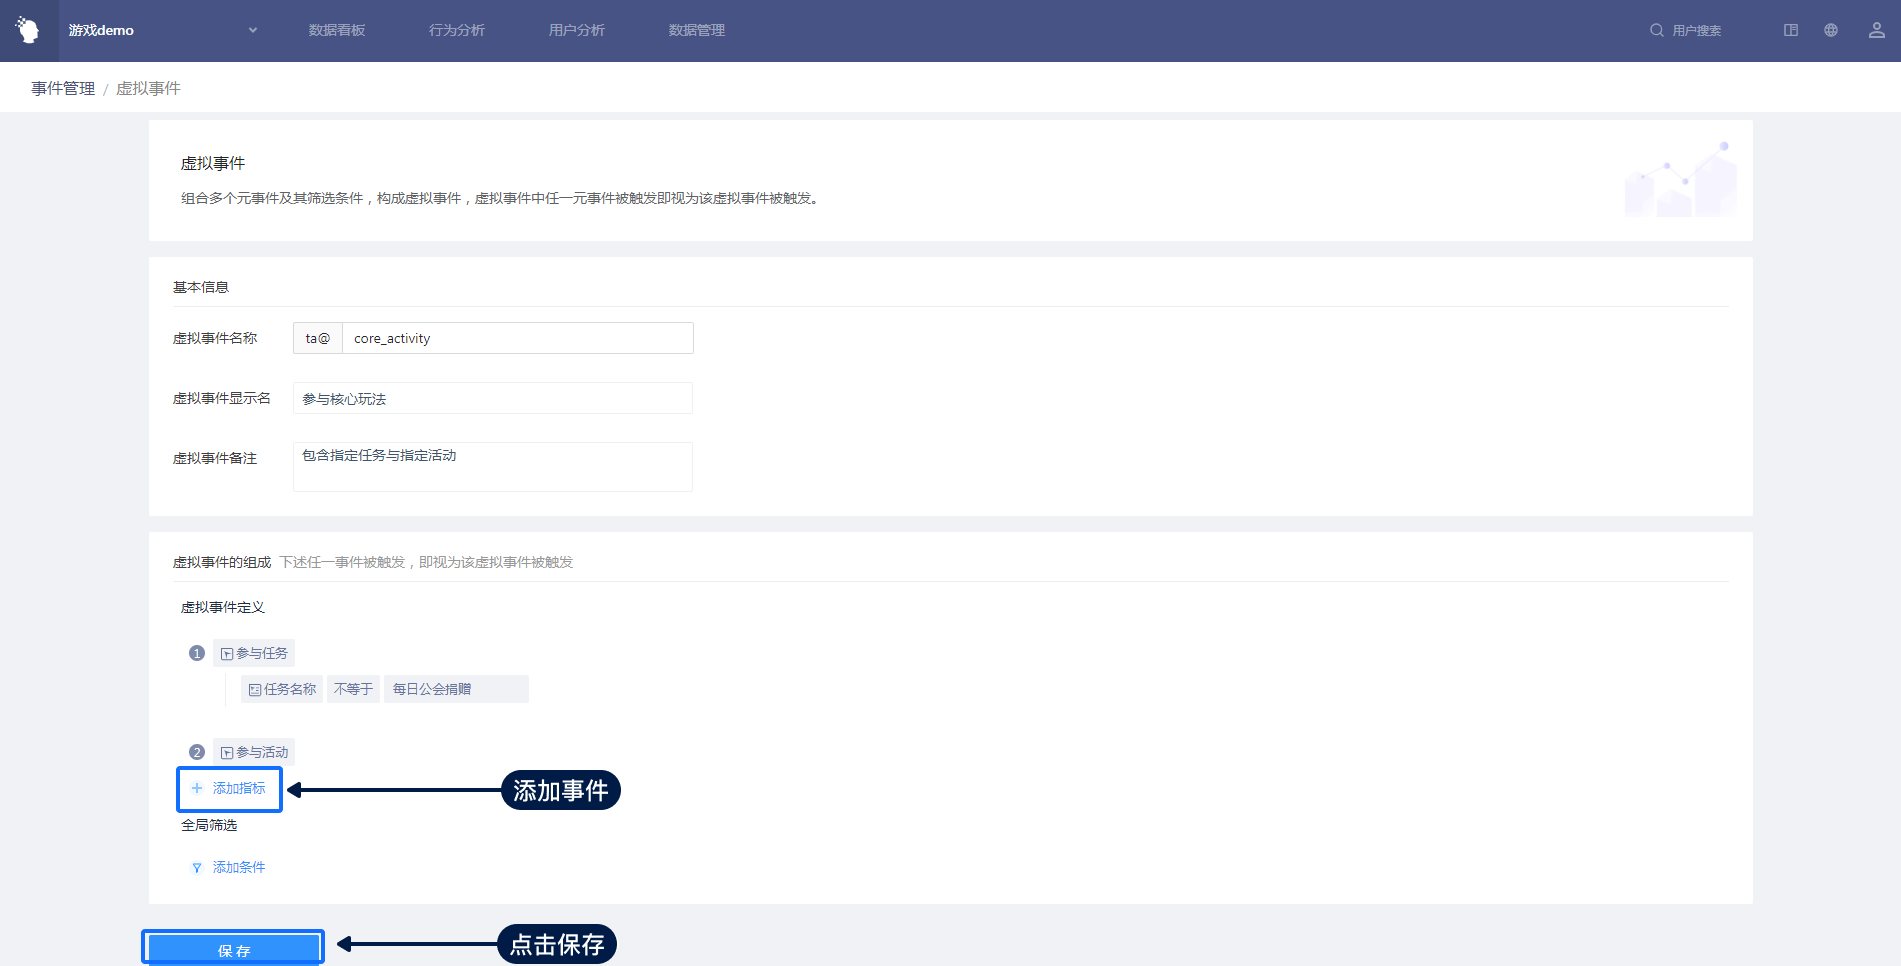Click the funnel filter icon beside 添加条件
1901x966 pixels.
click(197, 868)
